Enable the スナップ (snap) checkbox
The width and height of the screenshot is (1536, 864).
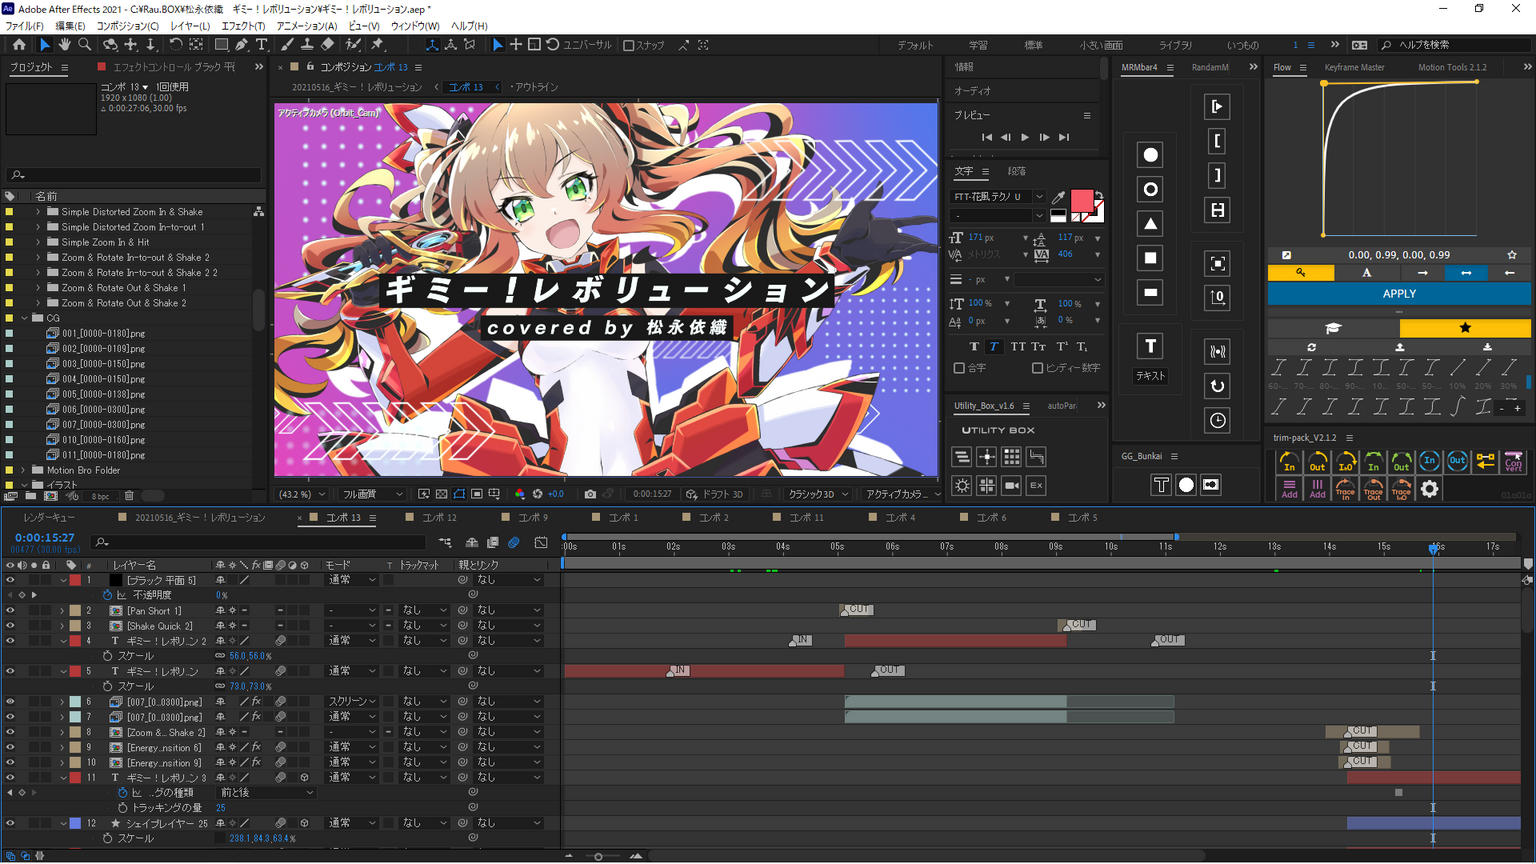pos(629,45)
